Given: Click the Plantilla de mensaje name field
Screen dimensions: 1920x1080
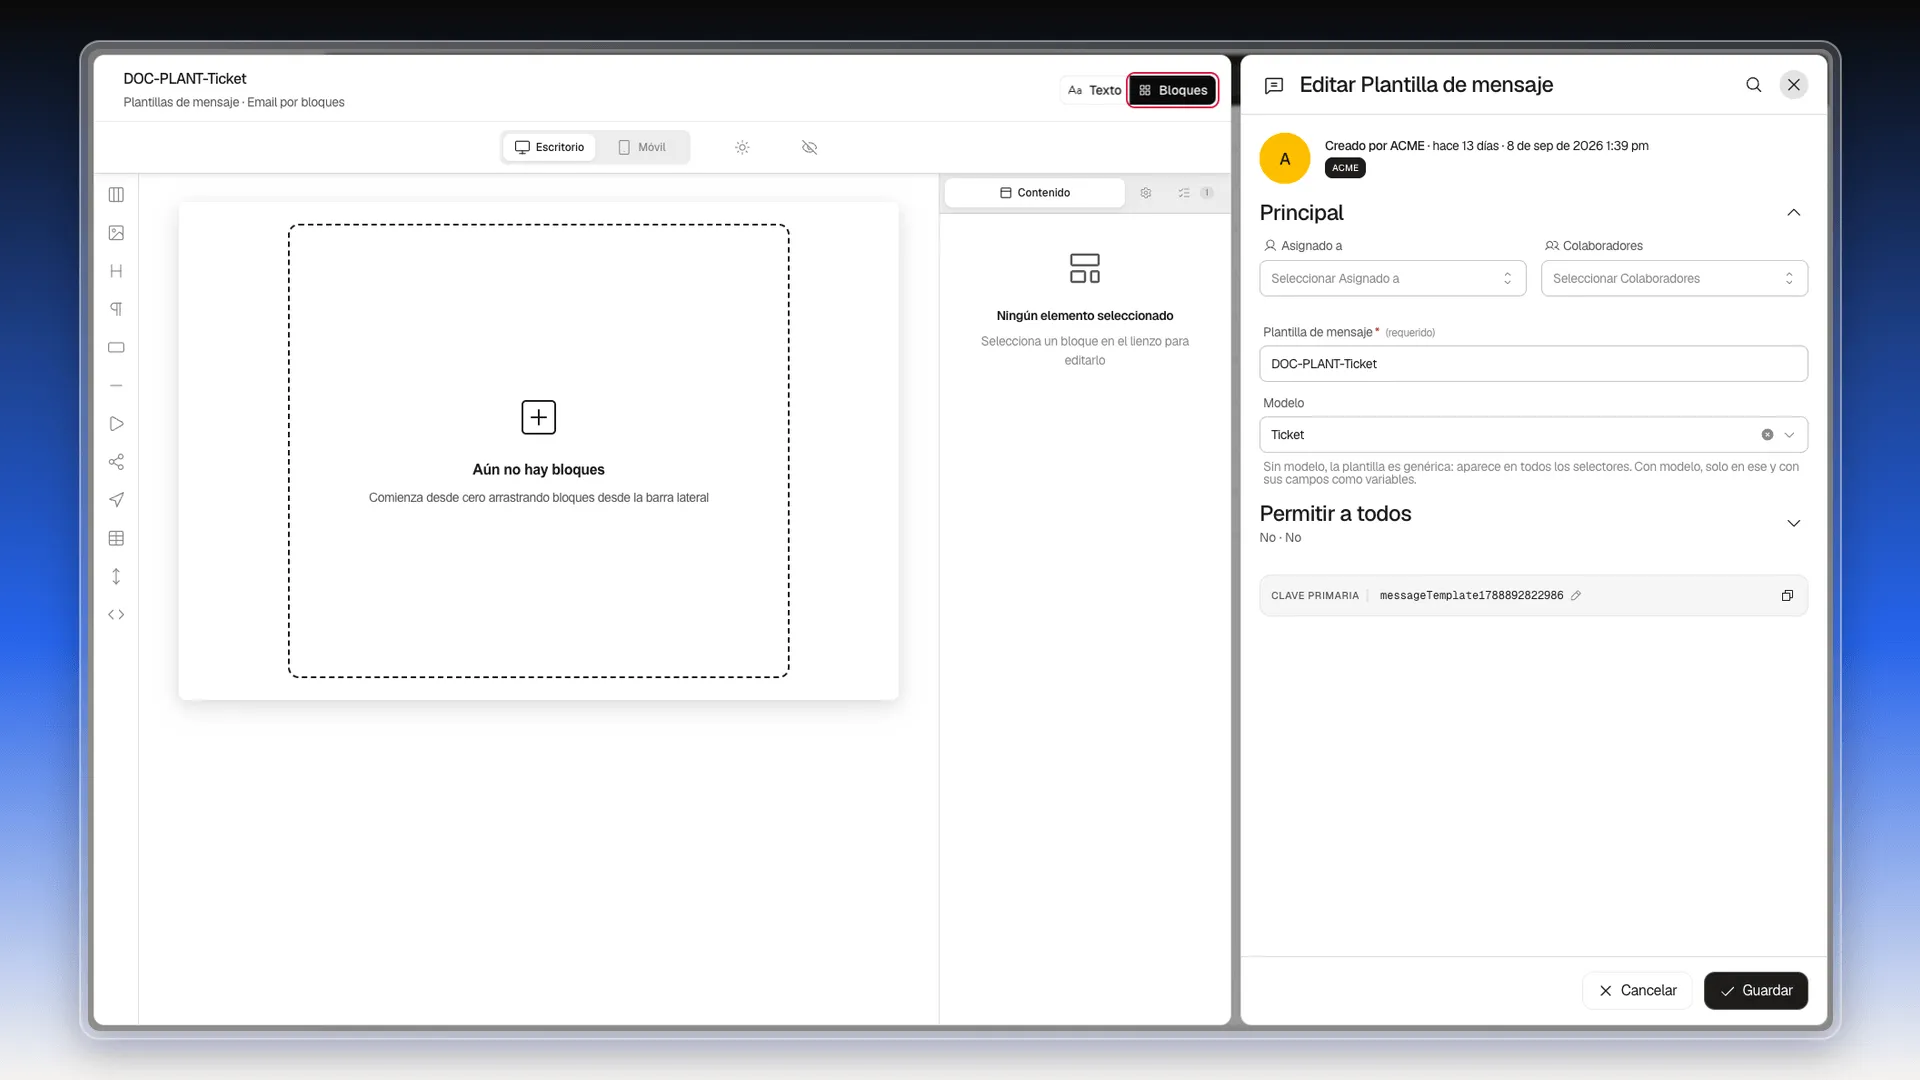Looking at the screenshot, I should [x=1534, y=364].
